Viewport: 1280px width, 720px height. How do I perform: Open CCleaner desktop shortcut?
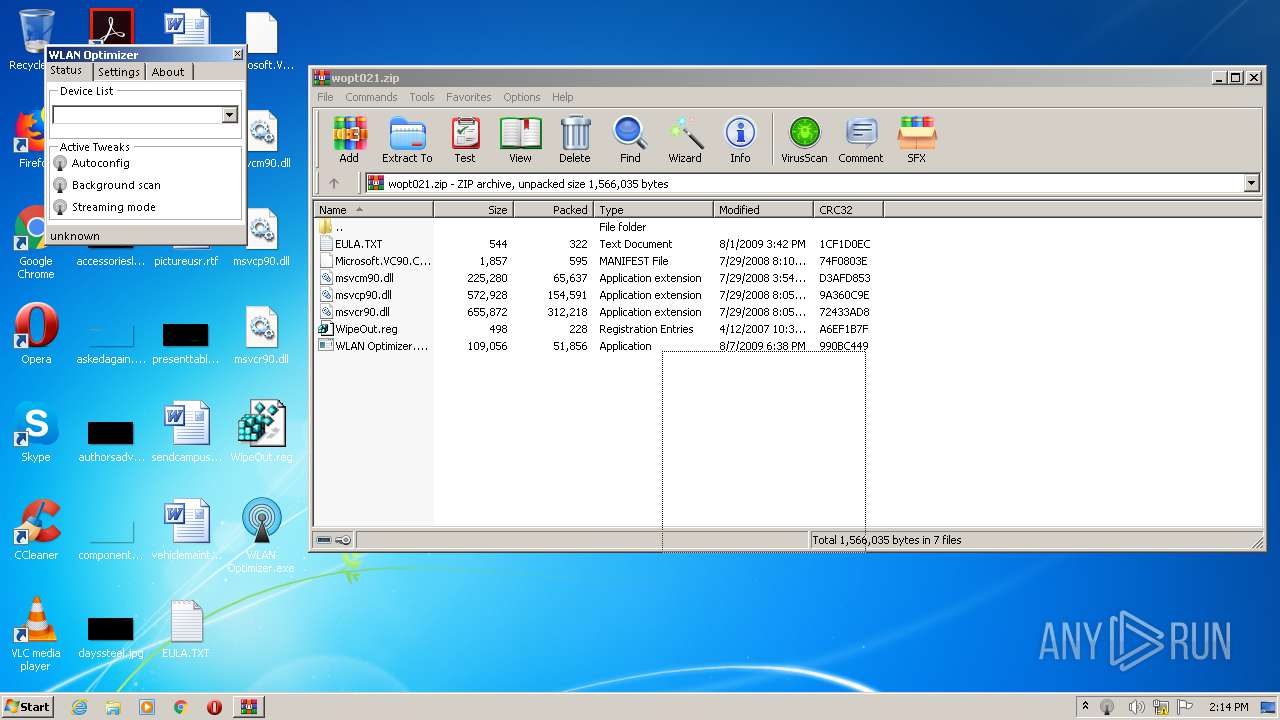click(x=35, y=530)
